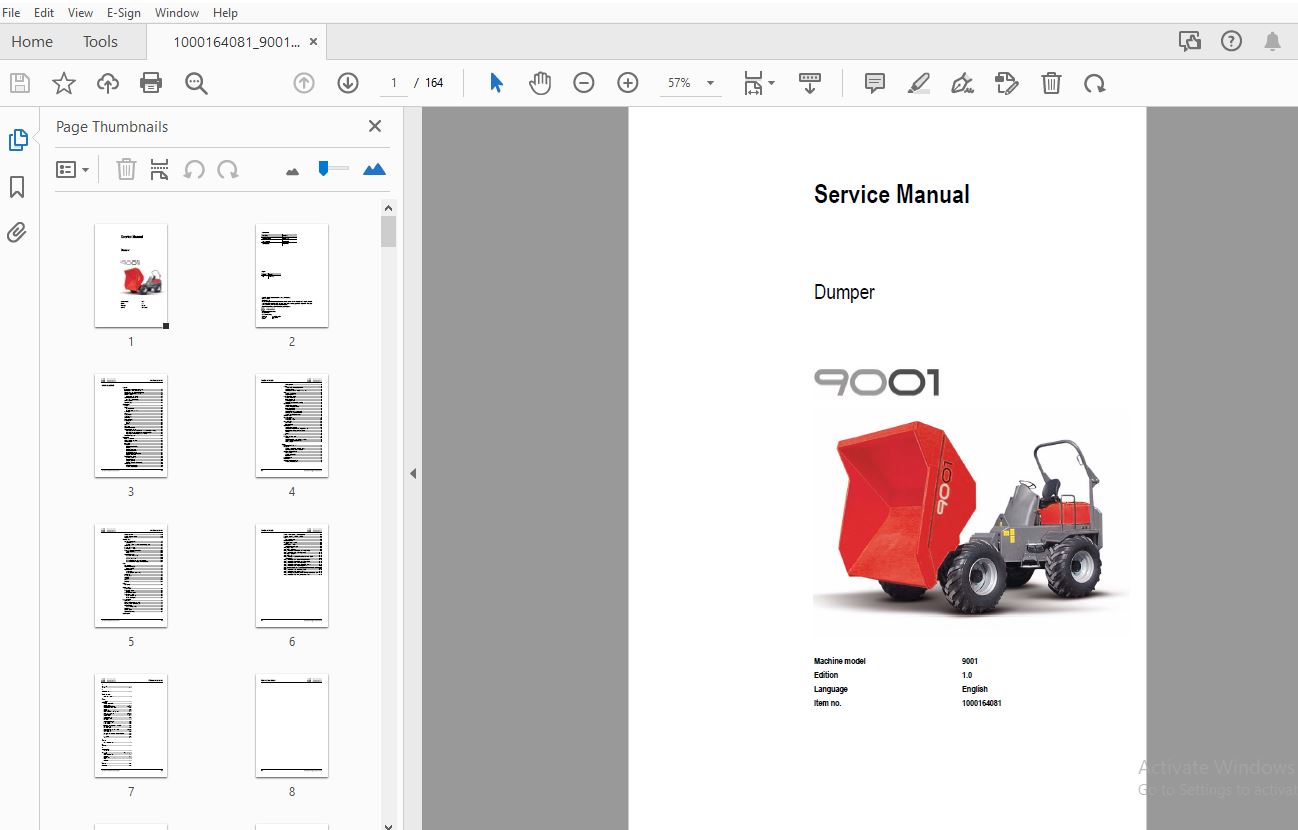This screenshot has width=1298, height=830.
Task: Select the highlight text tool
Action: 919,83
